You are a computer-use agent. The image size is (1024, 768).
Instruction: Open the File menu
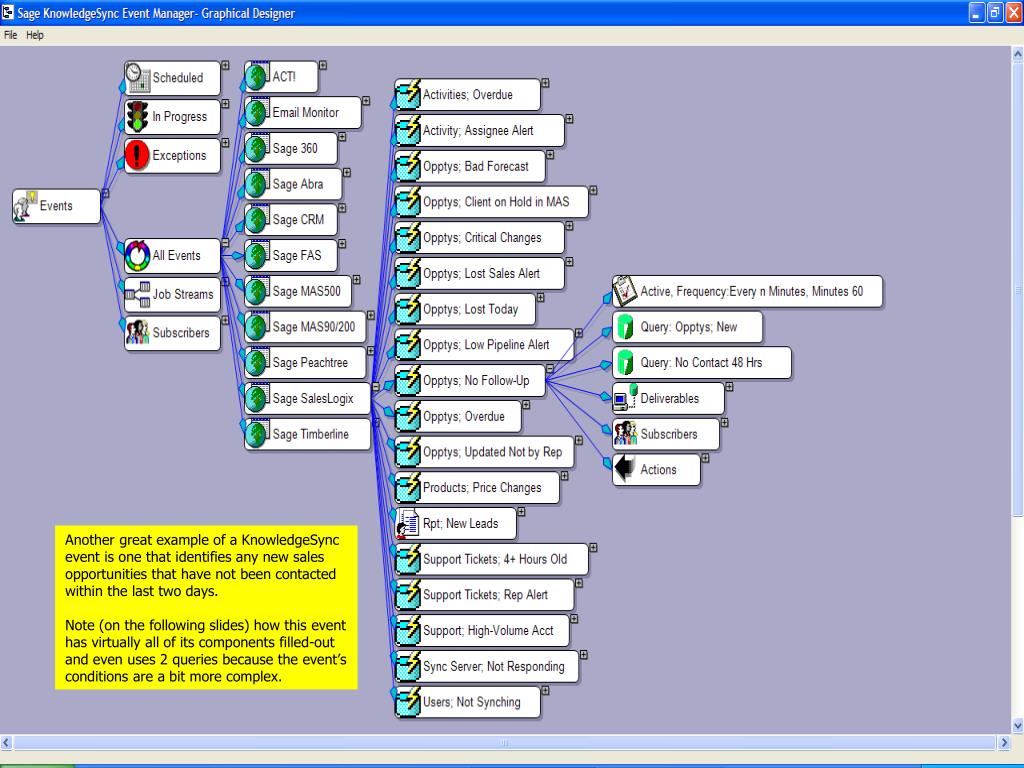10,35
